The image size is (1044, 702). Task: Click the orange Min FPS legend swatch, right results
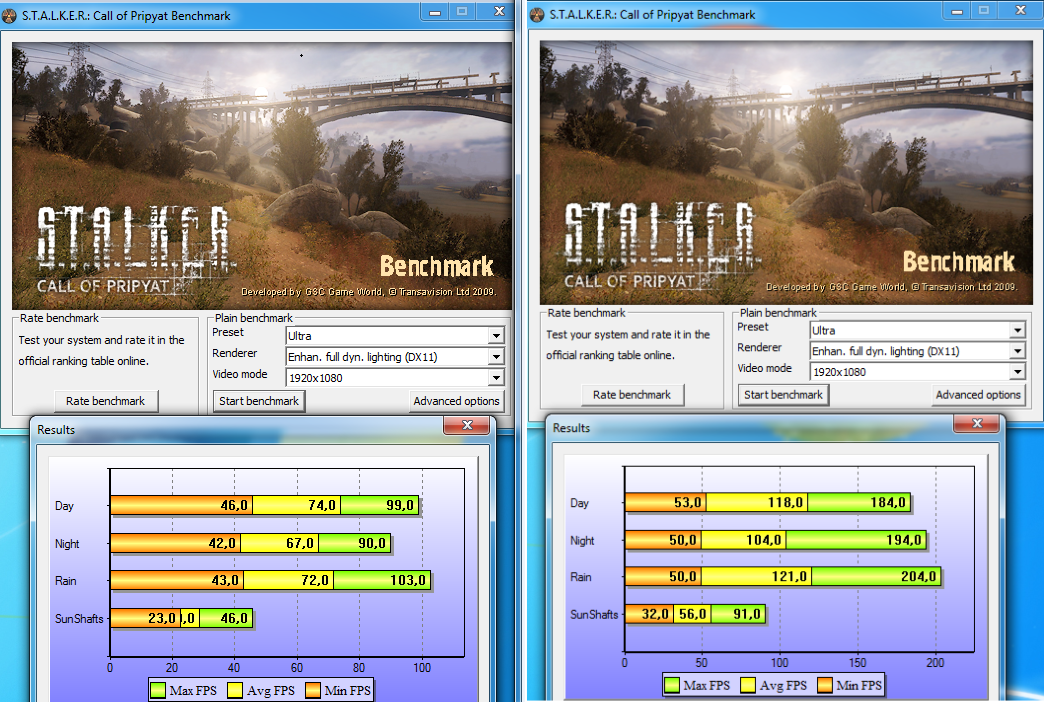click(x=825, y=685)
